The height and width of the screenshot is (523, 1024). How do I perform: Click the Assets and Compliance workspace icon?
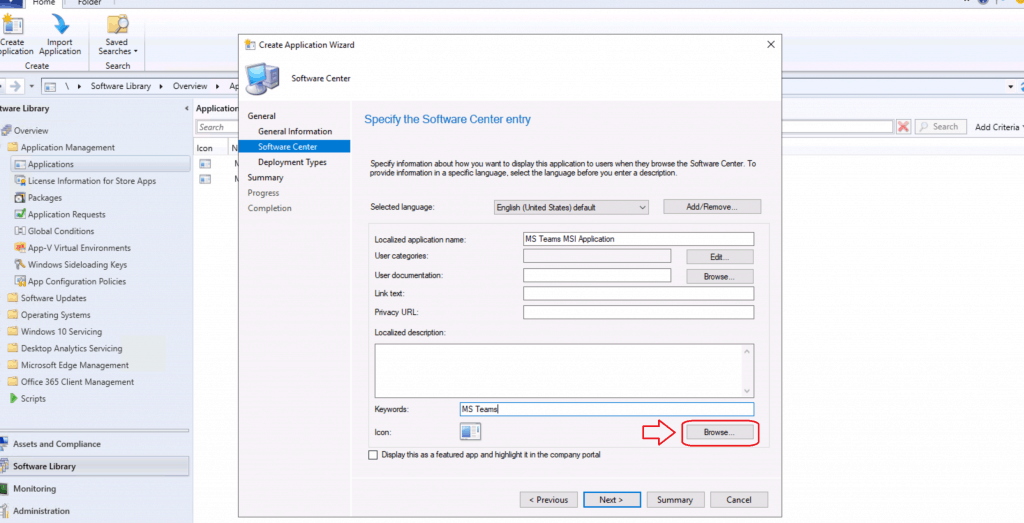pos(5,444)
